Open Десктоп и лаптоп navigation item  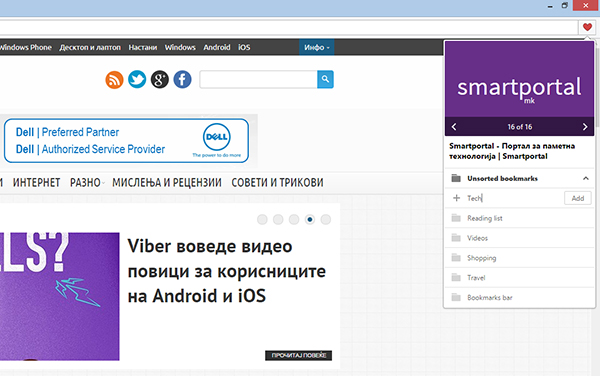90,47
